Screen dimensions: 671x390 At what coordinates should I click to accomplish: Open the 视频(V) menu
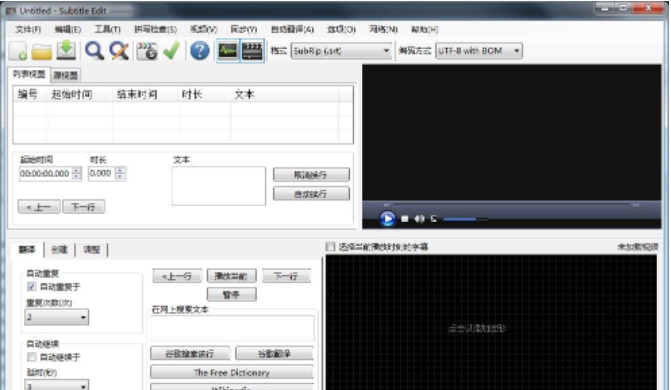pyautogui.click(x=204, y=29)
